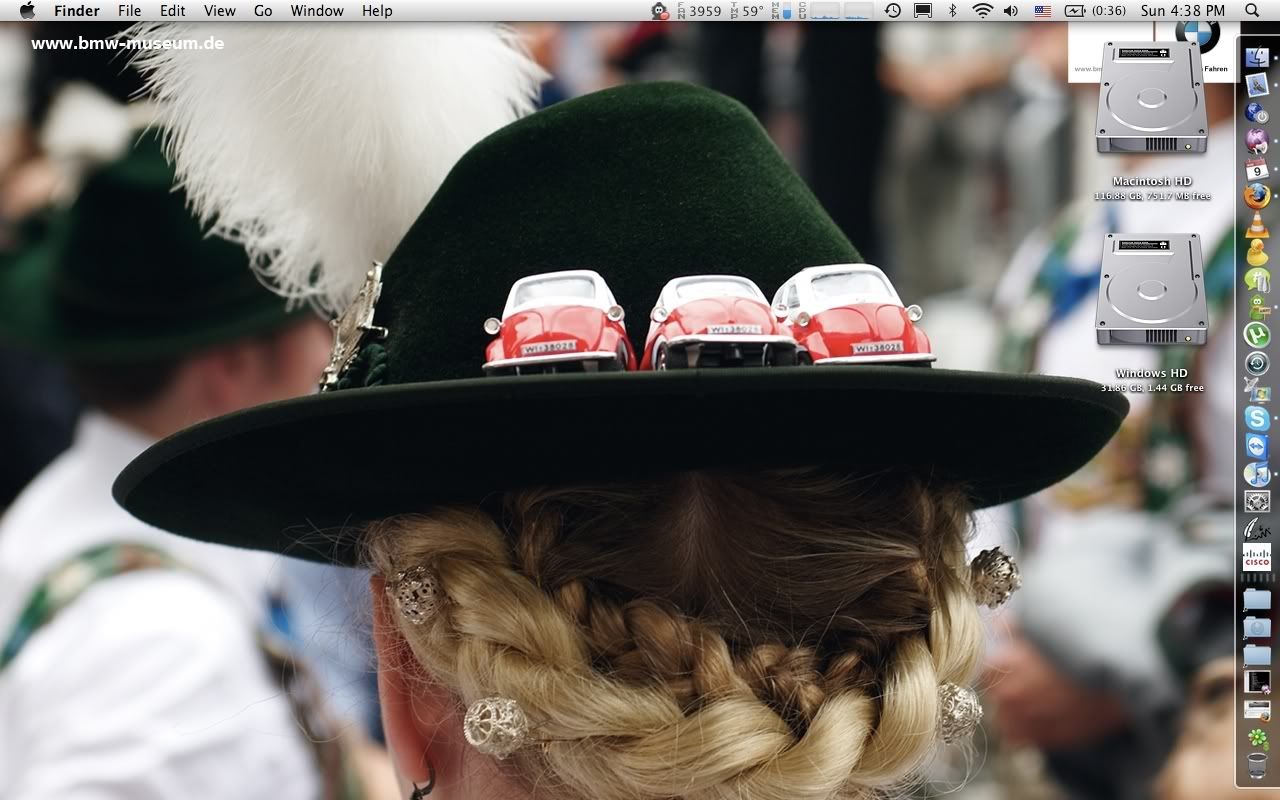Open the Go menu
Image resolution: width=1280 pixels, height=800 pixels.
pos(263,11)
